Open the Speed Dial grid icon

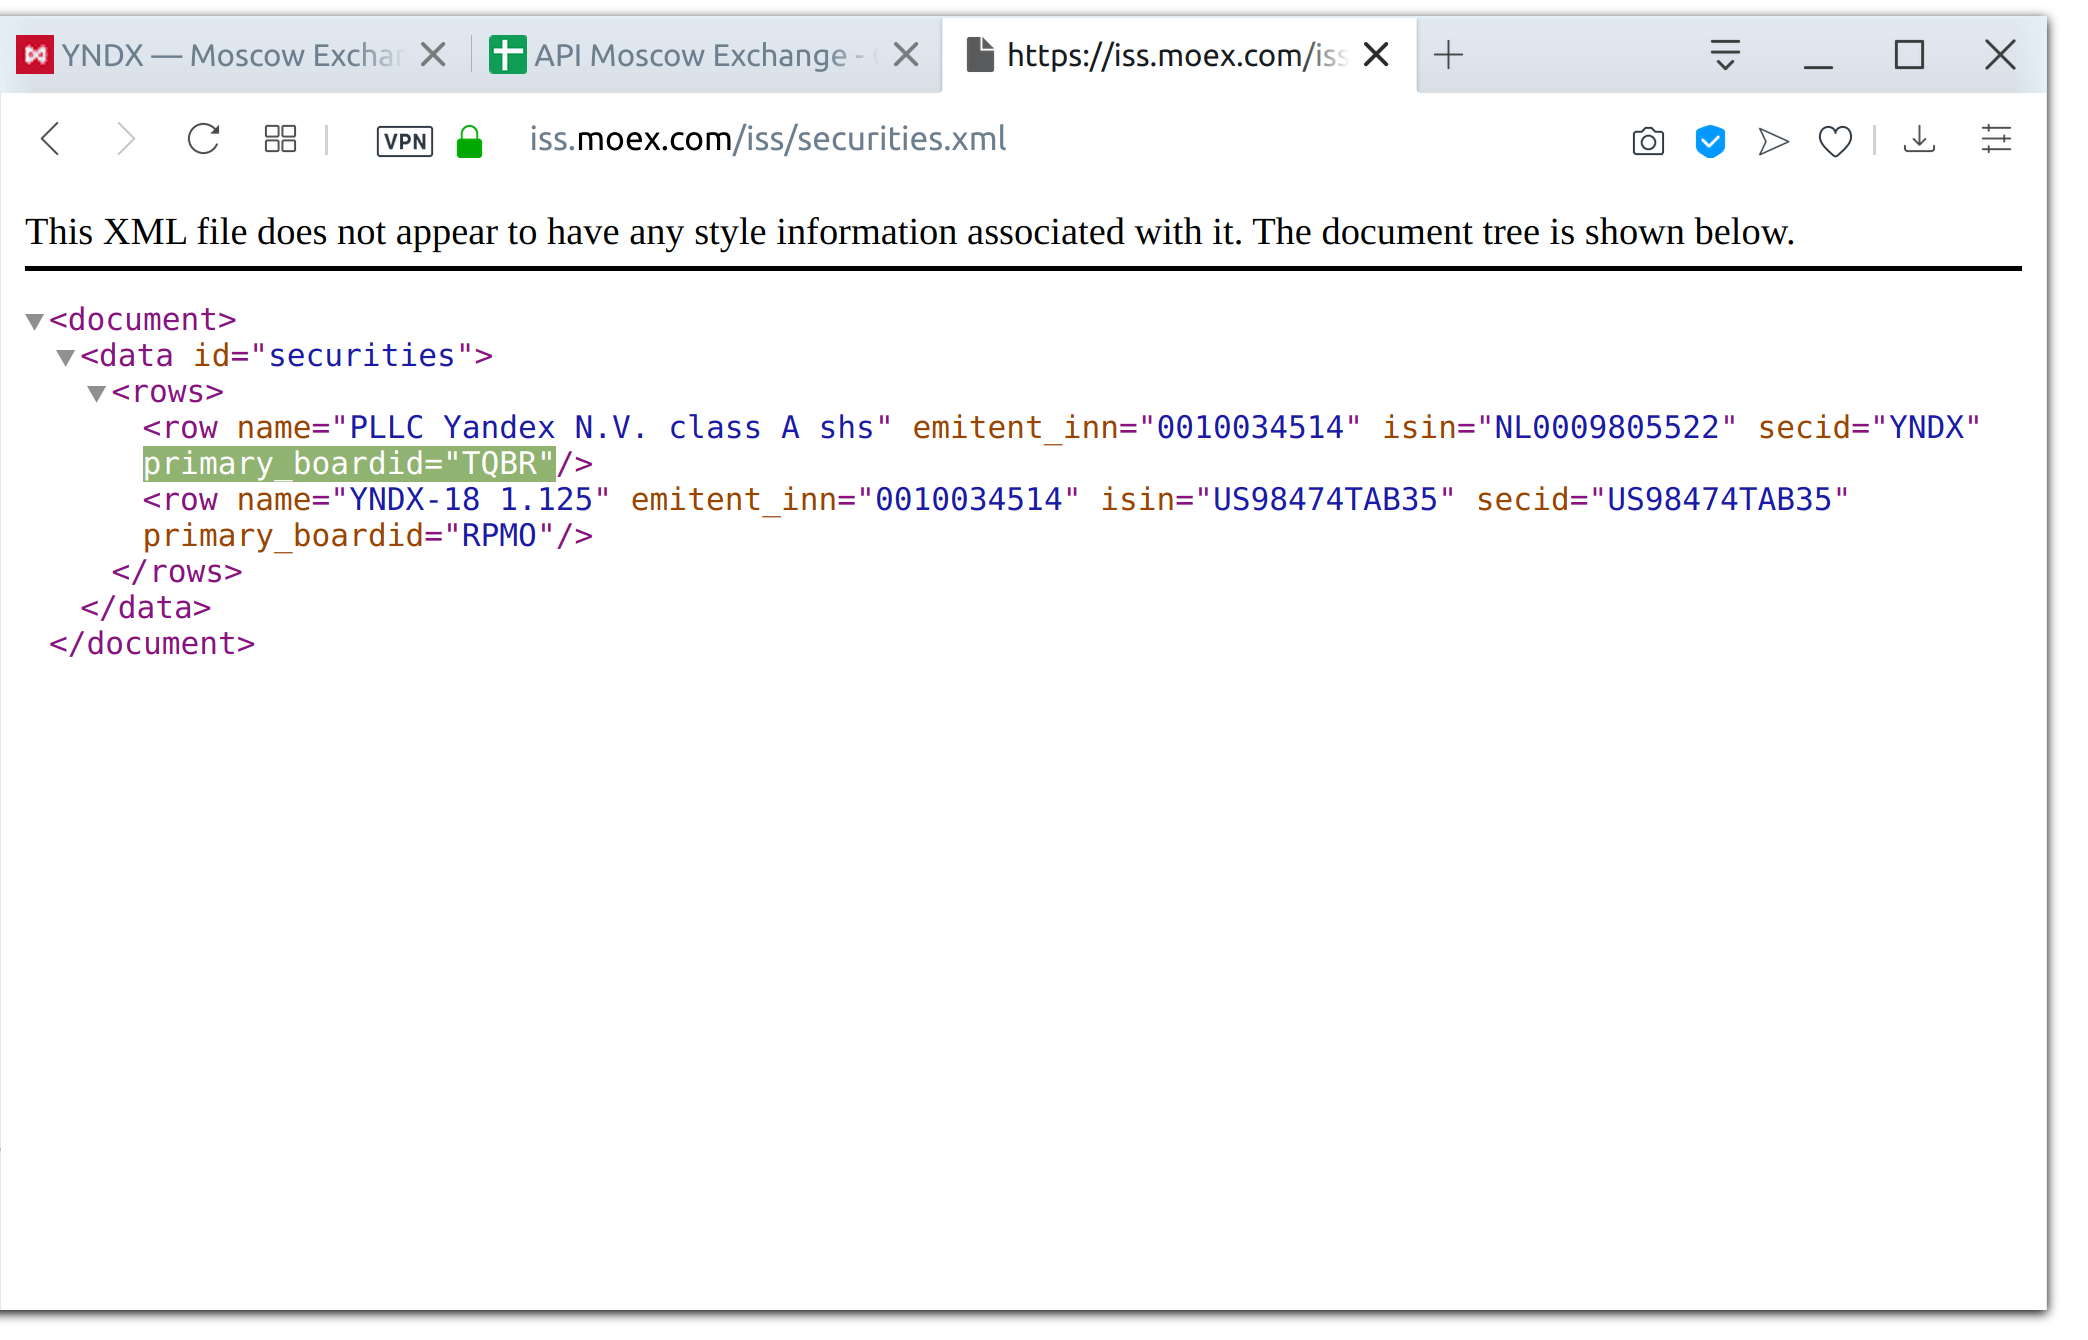coord(280,139)
